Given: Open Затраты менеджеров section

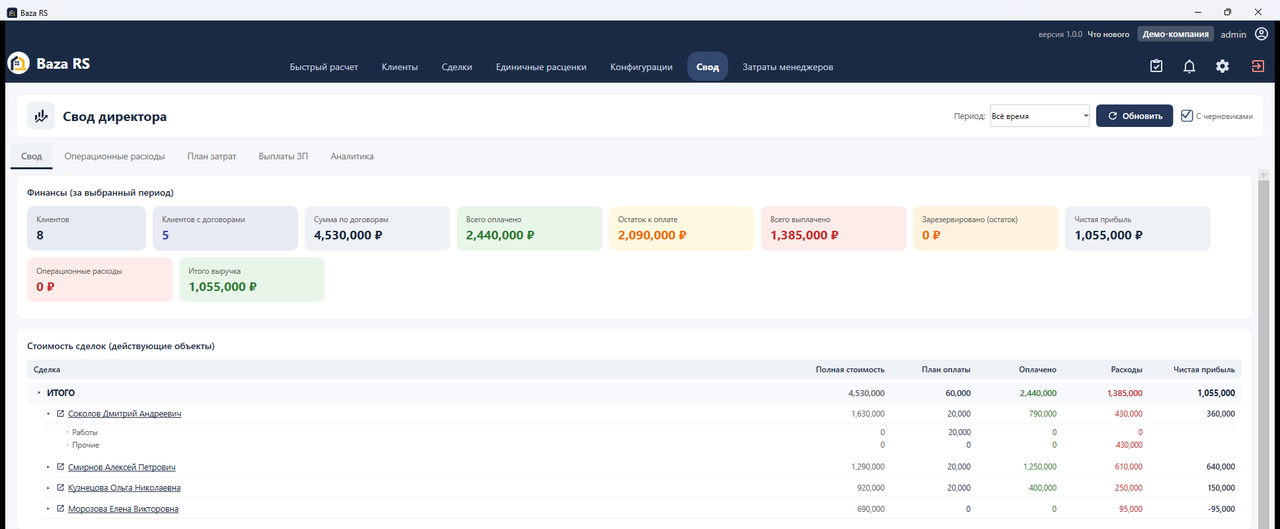Looking at the screenshot, I should click(x=788, y=67).
